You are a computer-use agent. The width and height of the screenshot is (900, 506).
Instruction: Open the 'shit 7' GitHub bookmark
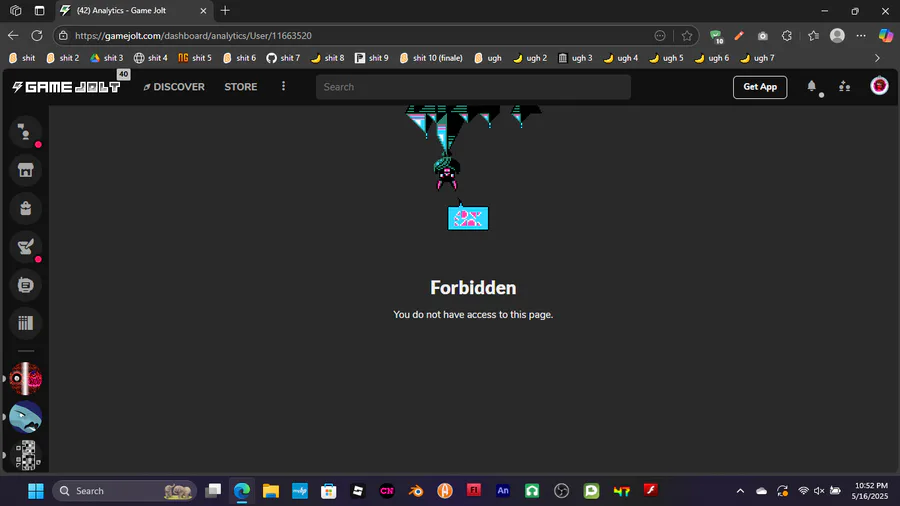click(x=283, y=58)
